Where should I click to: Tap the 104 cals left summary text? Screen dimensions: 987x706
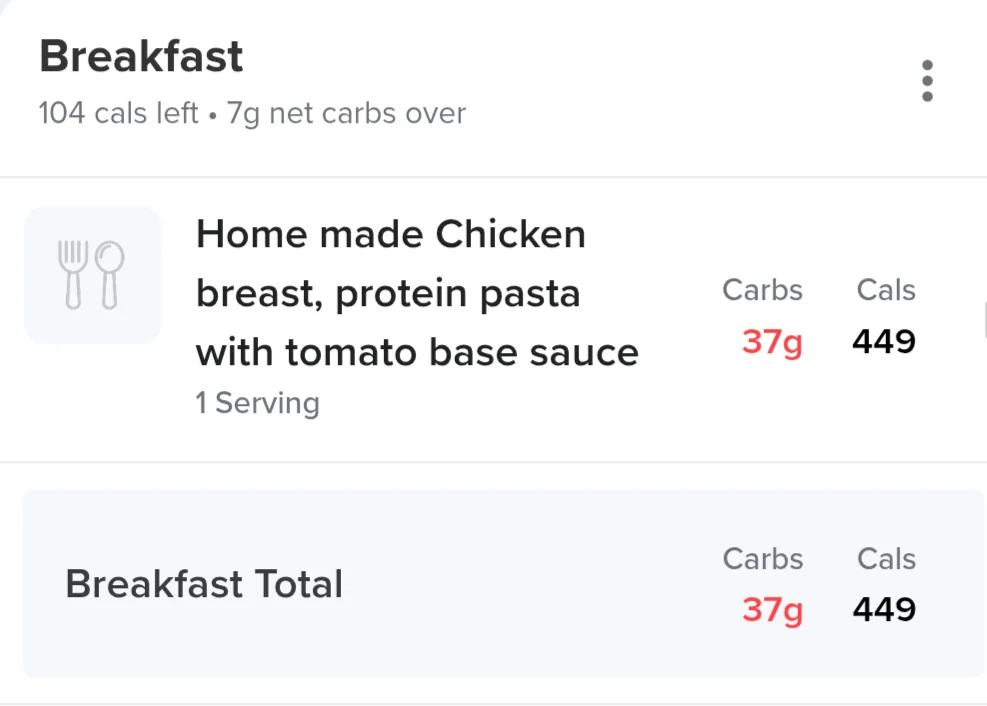pyautogui.click(x=118, y=113)
